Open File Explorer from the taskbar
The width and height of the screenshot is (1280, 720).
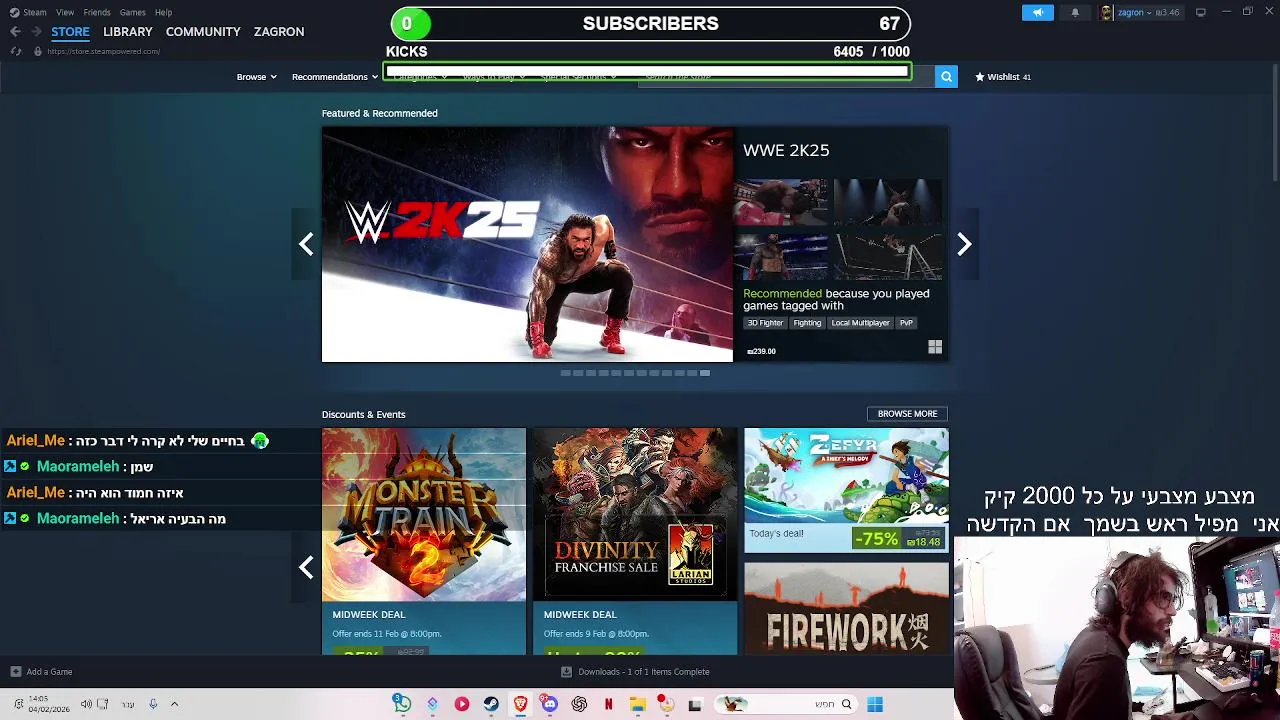click(637, 704)
